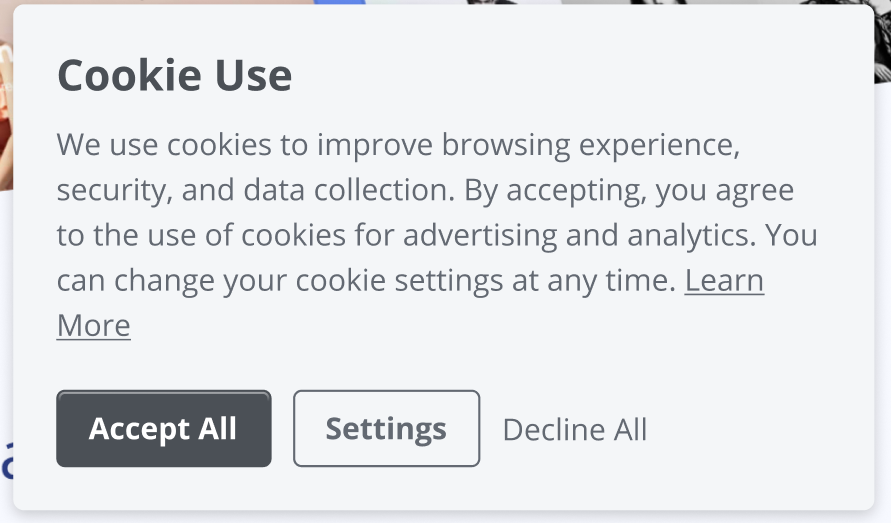Screen dimensions: 891x523
Task: Click the Decline All text beside Settings
Action: [x=574, y=430]
